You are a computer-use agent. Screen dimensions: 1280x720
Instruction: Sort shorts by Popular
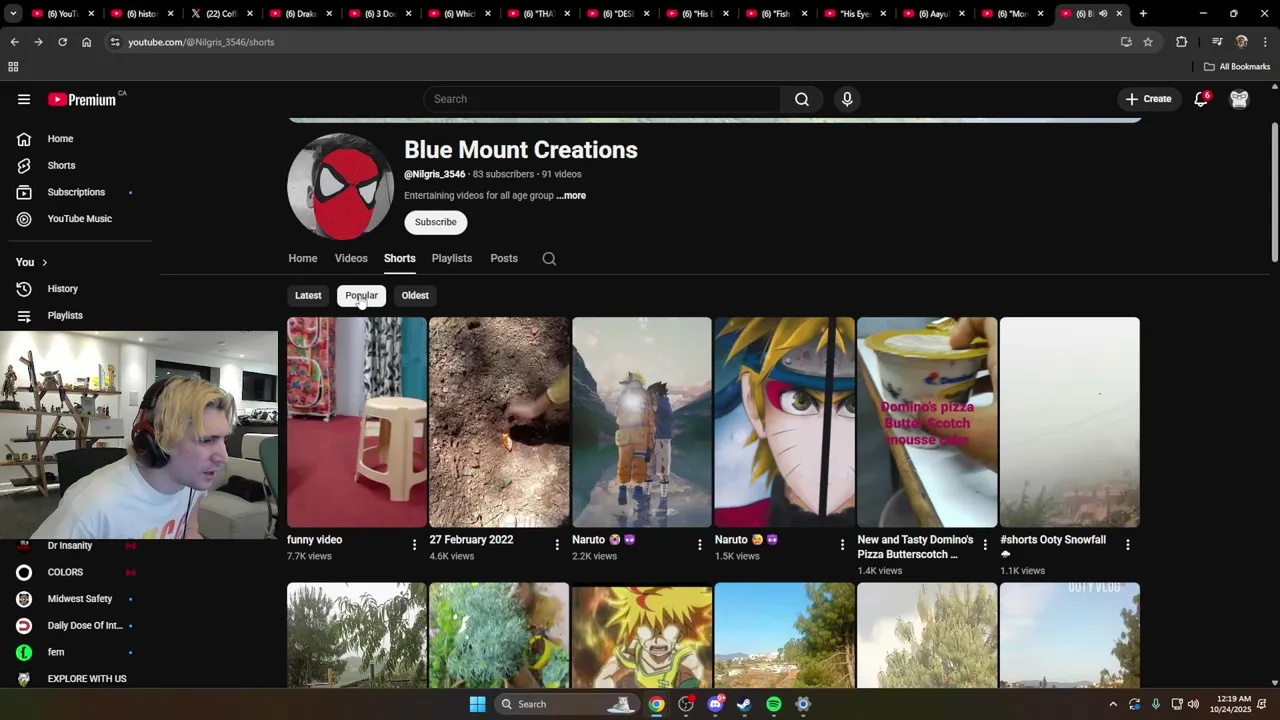point(361,295)
